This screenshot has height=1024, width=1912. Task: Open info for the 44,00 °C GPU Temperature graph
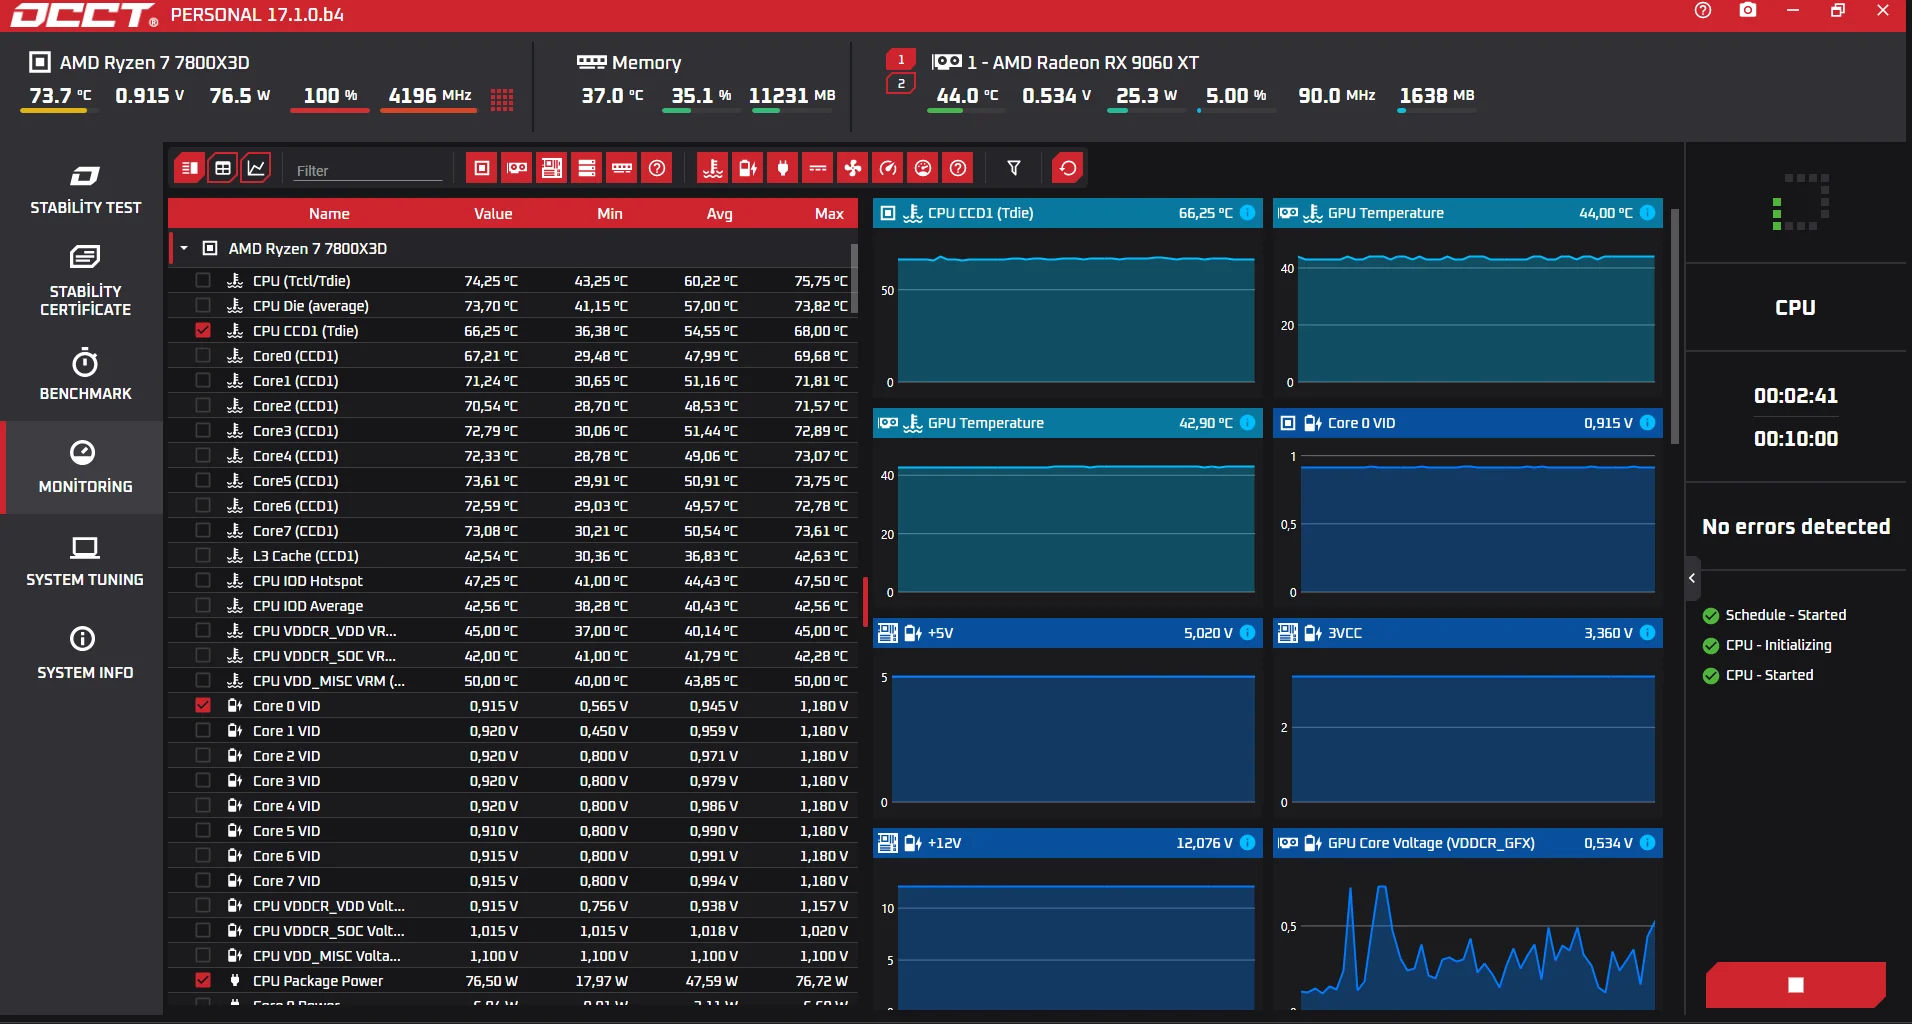(x=1648, y=213)
